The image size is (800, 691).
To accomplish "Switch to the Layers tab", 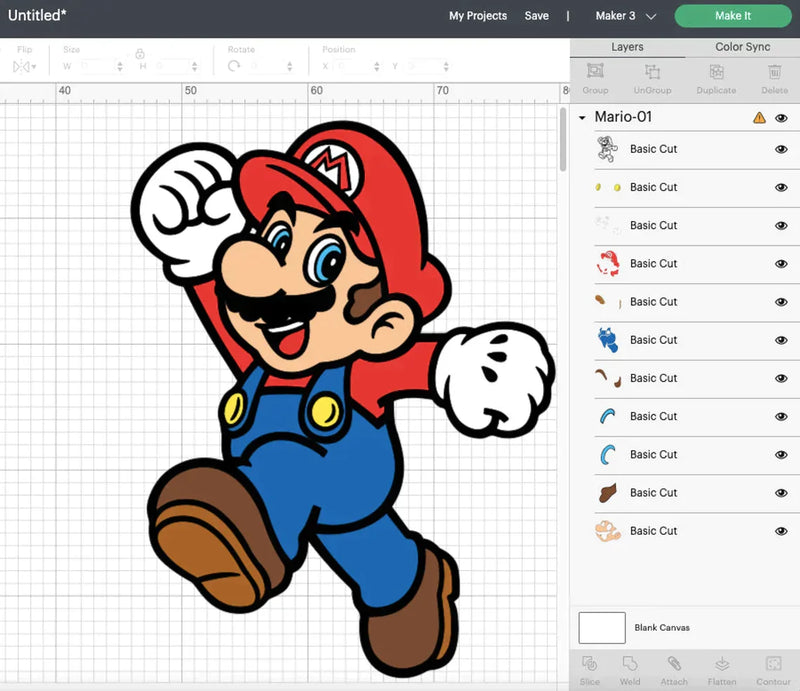I will pos(627,47).
